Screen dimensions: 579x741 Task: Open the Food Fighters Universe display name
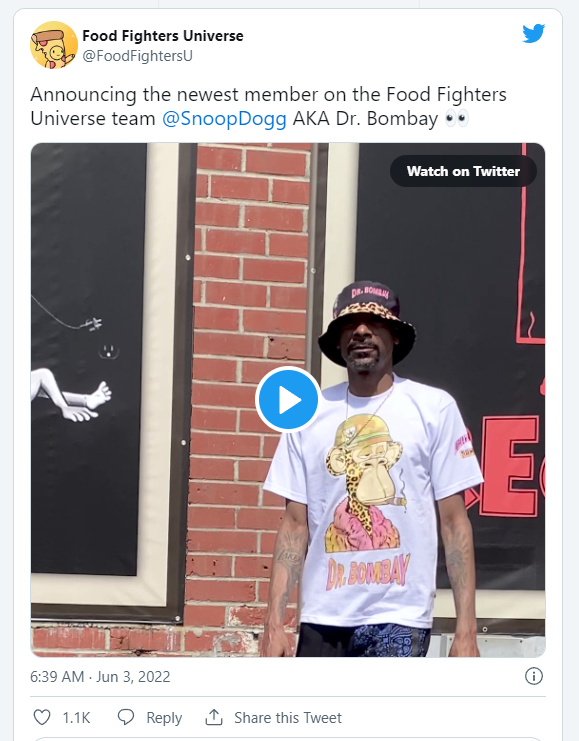coord(163,35)
